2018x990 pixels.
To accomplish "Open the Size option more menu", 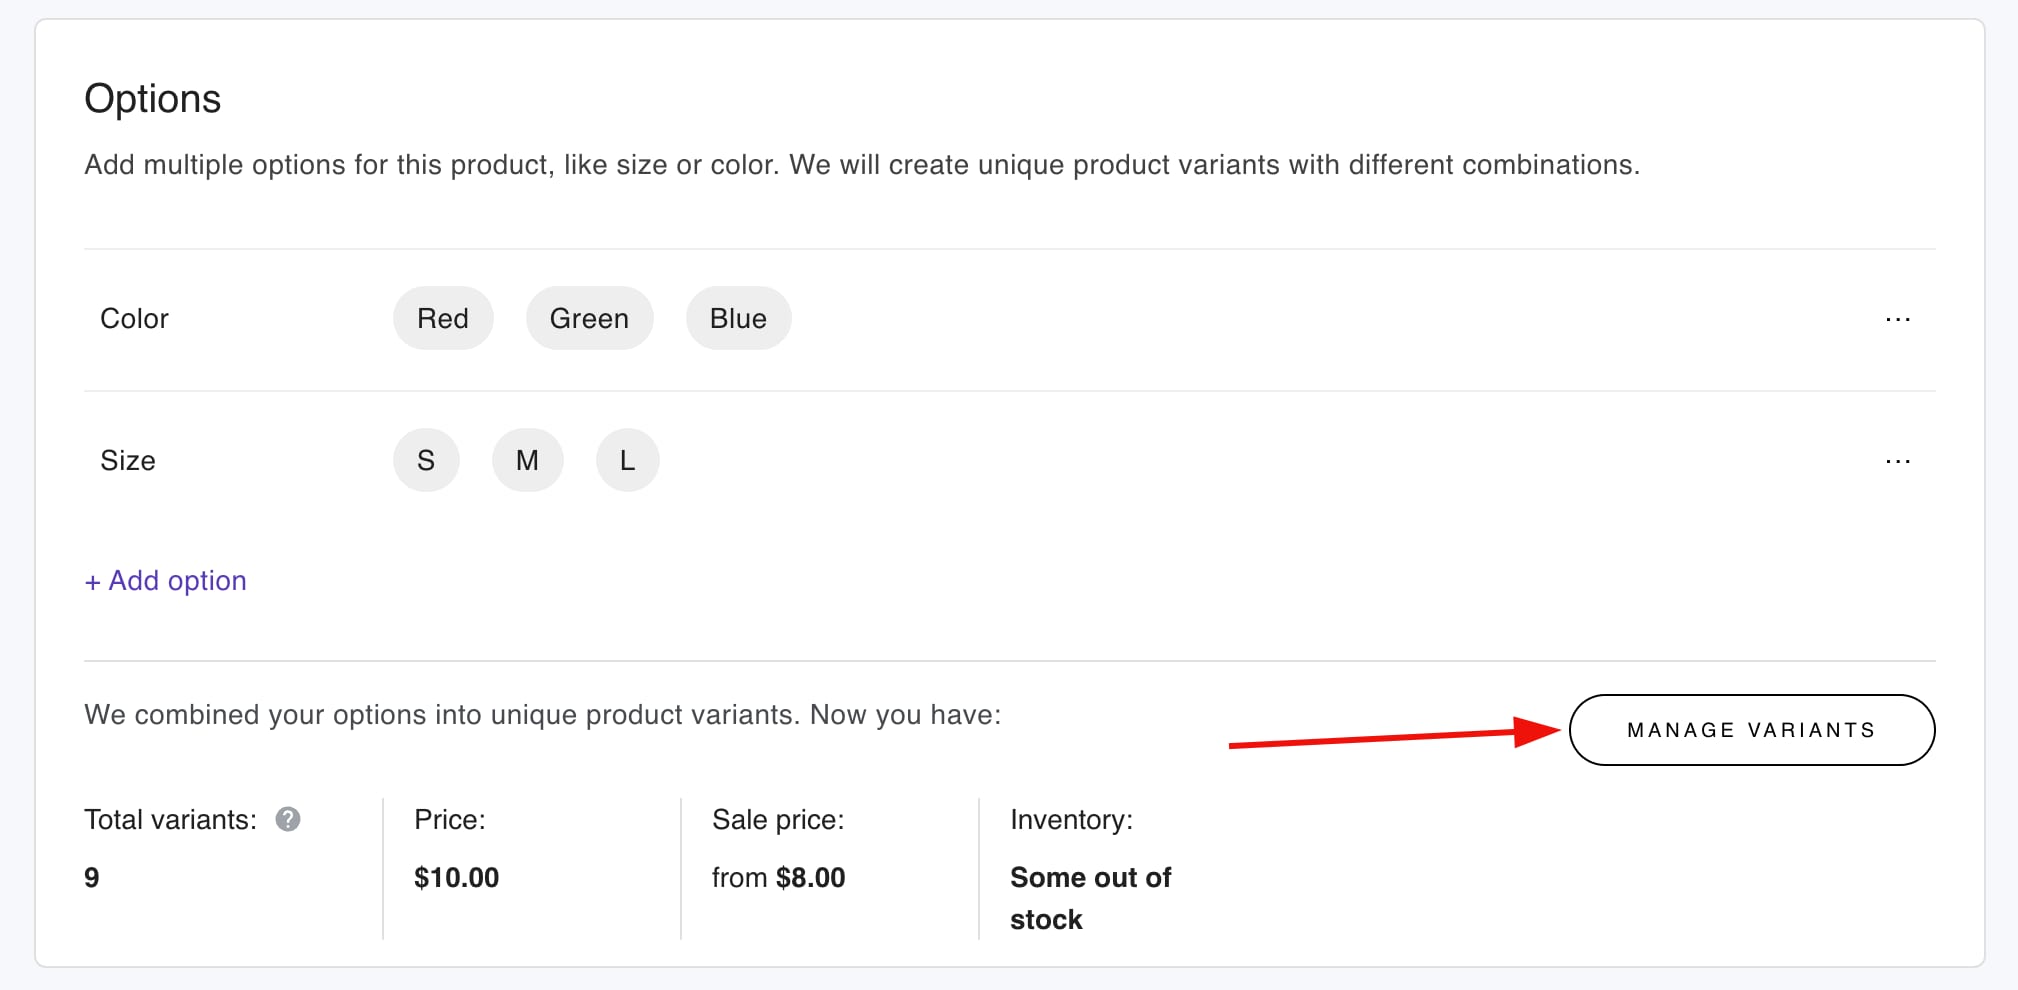I will coord(1897,461).
